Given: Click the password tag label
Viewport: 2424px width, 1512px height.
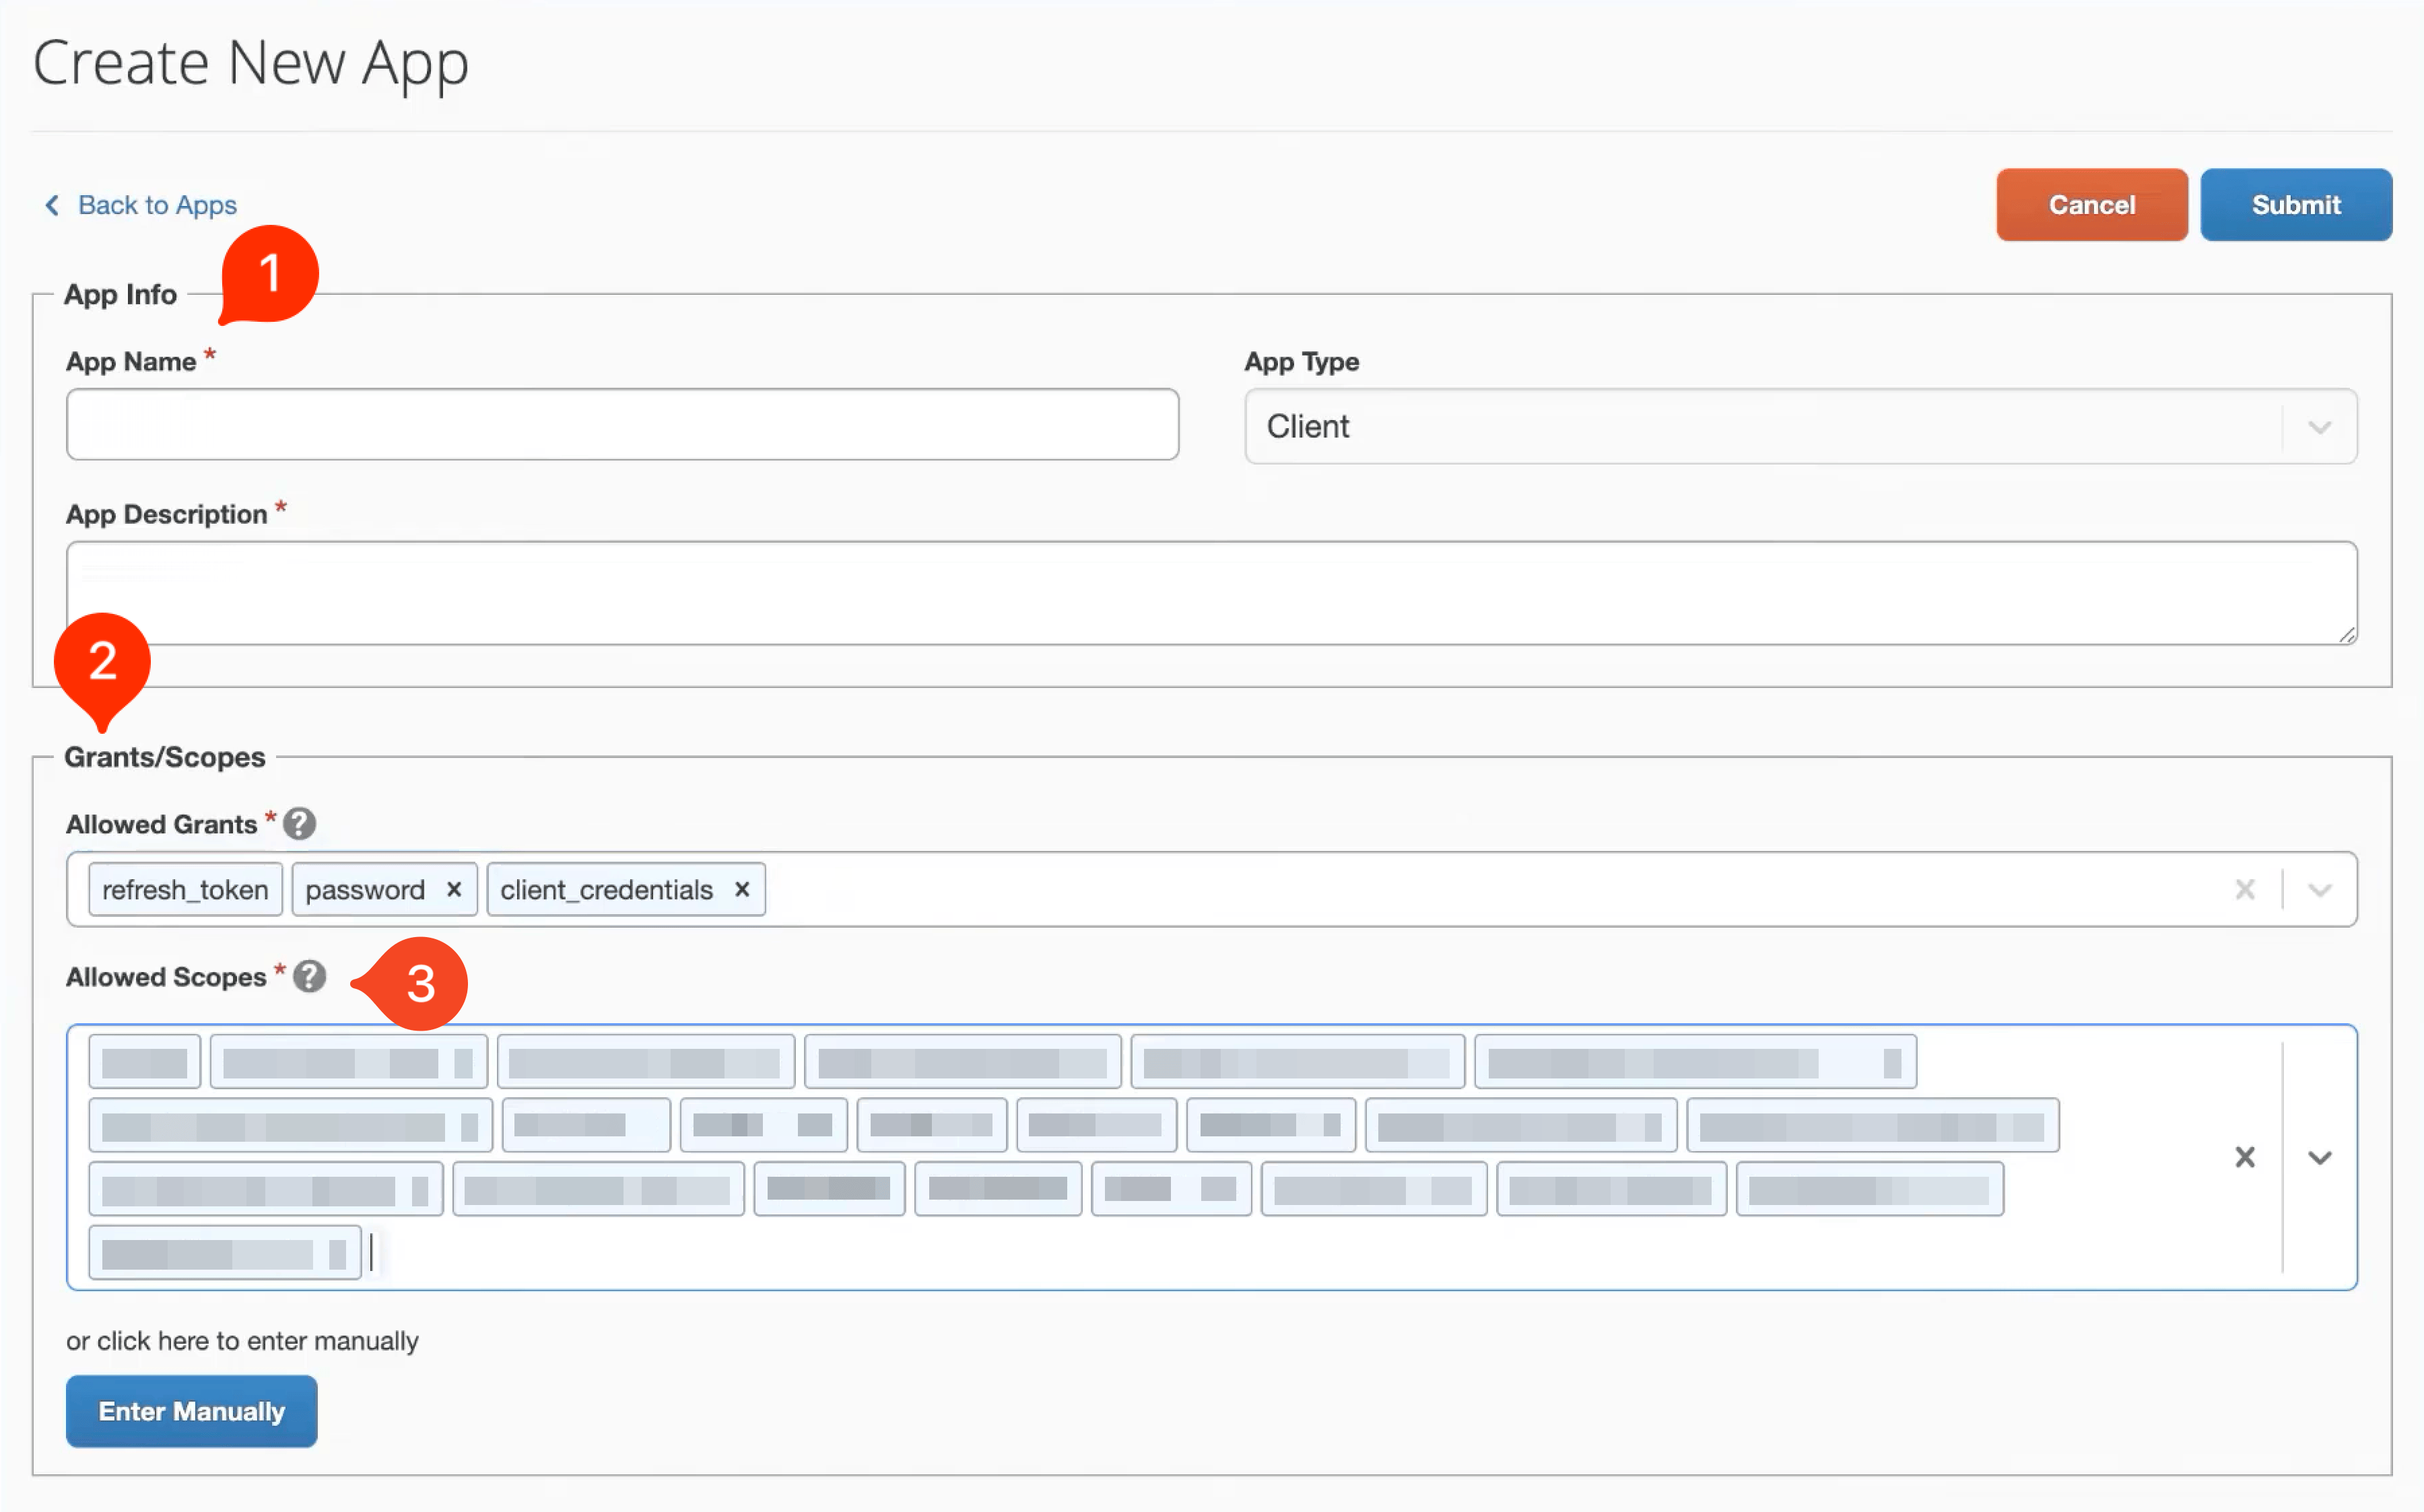Looking at the screenshot, I should tap(365, 889).
